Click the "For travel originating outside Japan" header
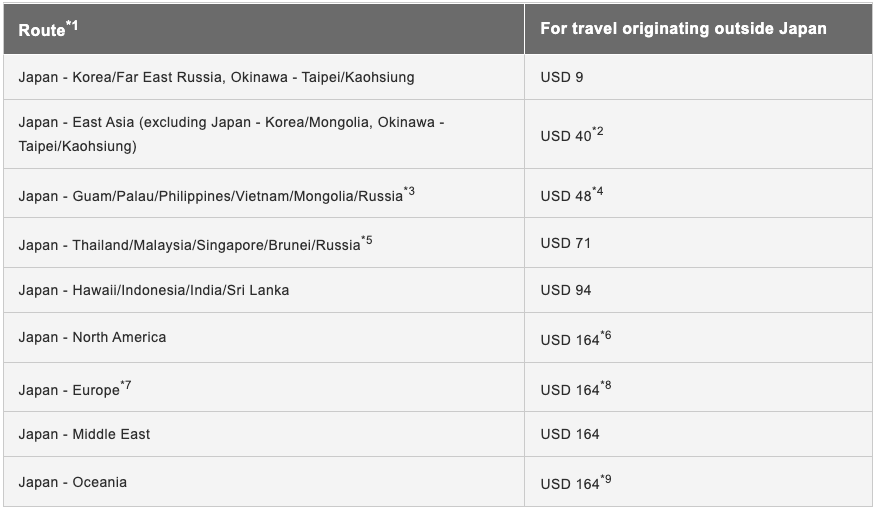Image resolution: width=876 pixels, height=511 pixels. coord(683,29)
